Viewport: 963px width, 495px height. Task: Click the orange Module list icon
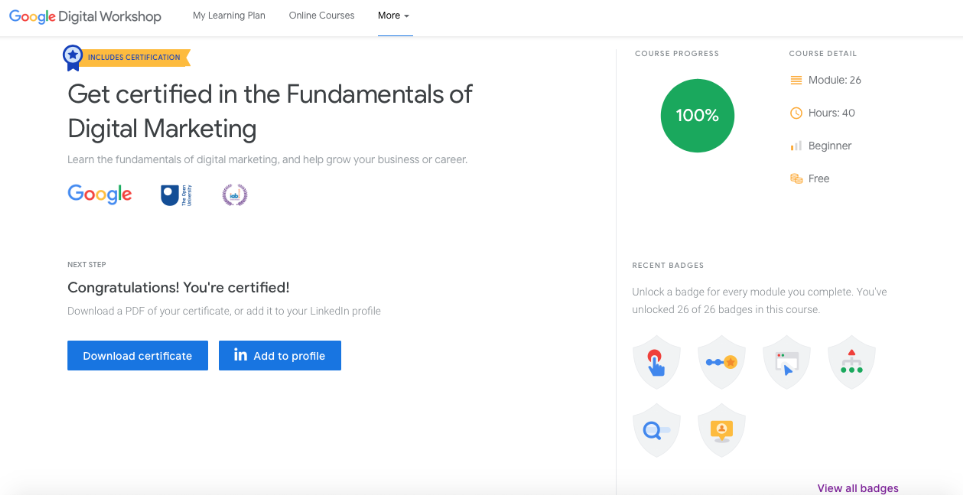pyautogui.click(x=796, y=80)
